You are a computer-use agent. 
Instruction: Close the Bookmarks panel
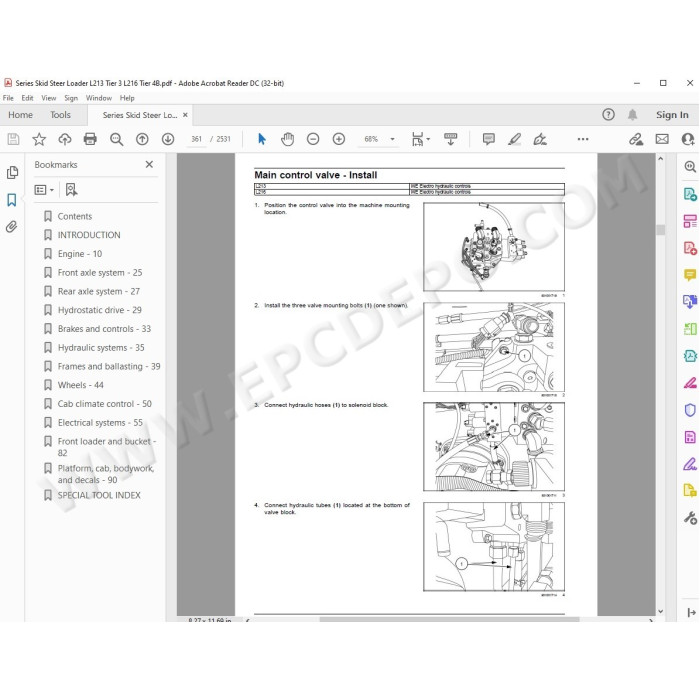click(149, 164)
